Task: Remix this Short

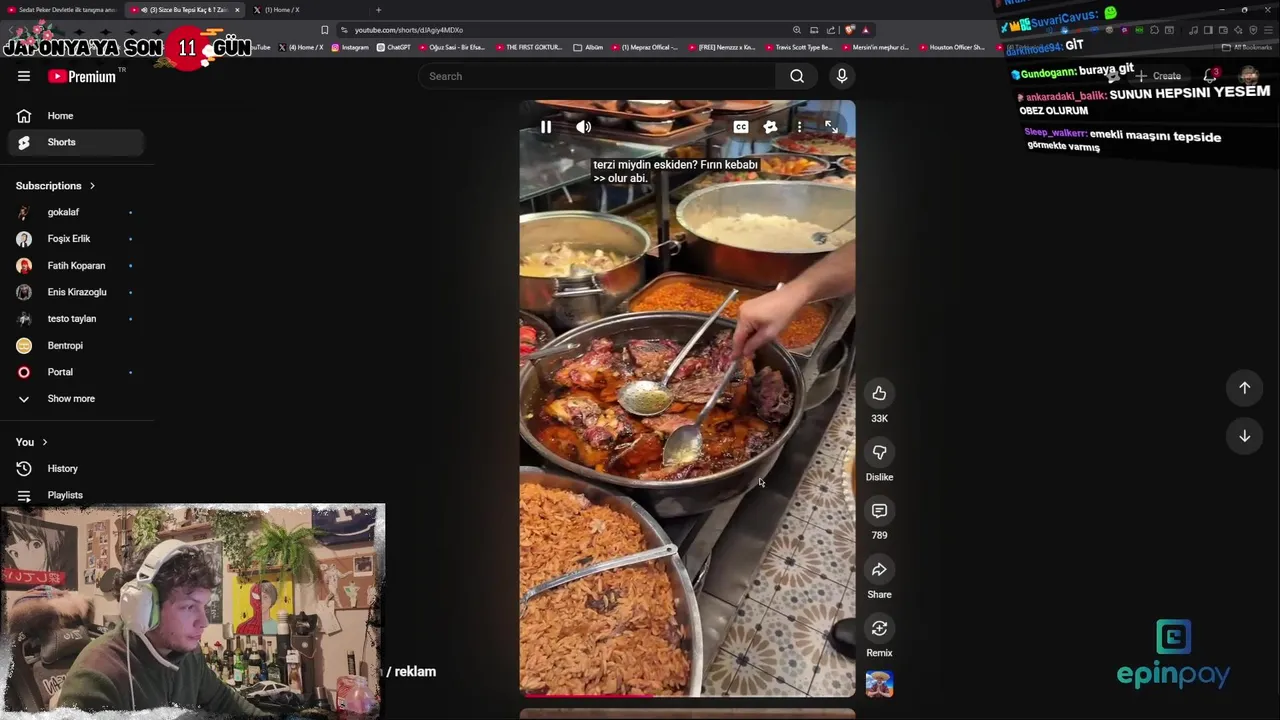Action: pos(879,628)
